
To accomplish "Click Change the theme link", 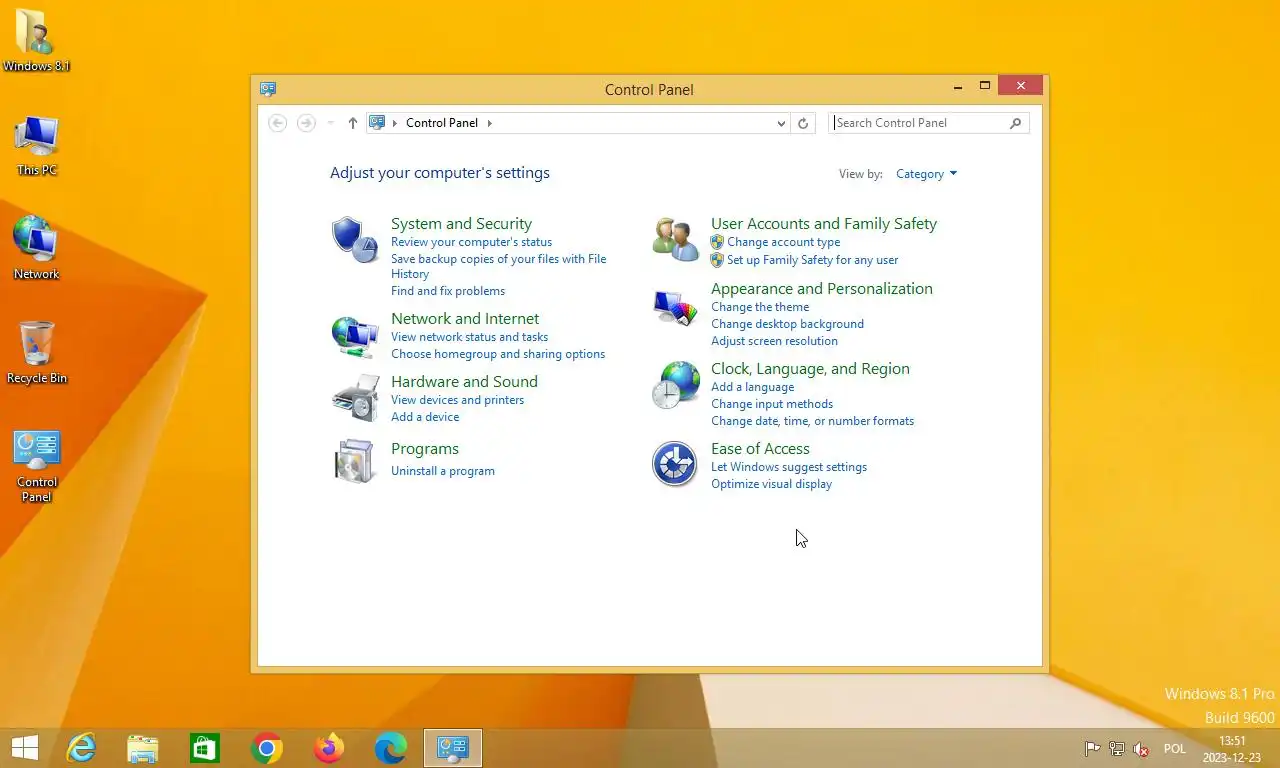I will coord(760,307).
